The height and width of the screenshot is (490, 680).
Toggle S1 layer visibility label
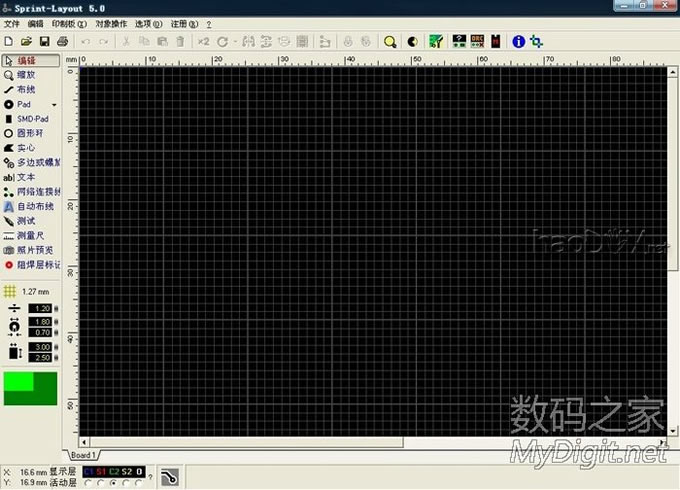coord(101,471)
